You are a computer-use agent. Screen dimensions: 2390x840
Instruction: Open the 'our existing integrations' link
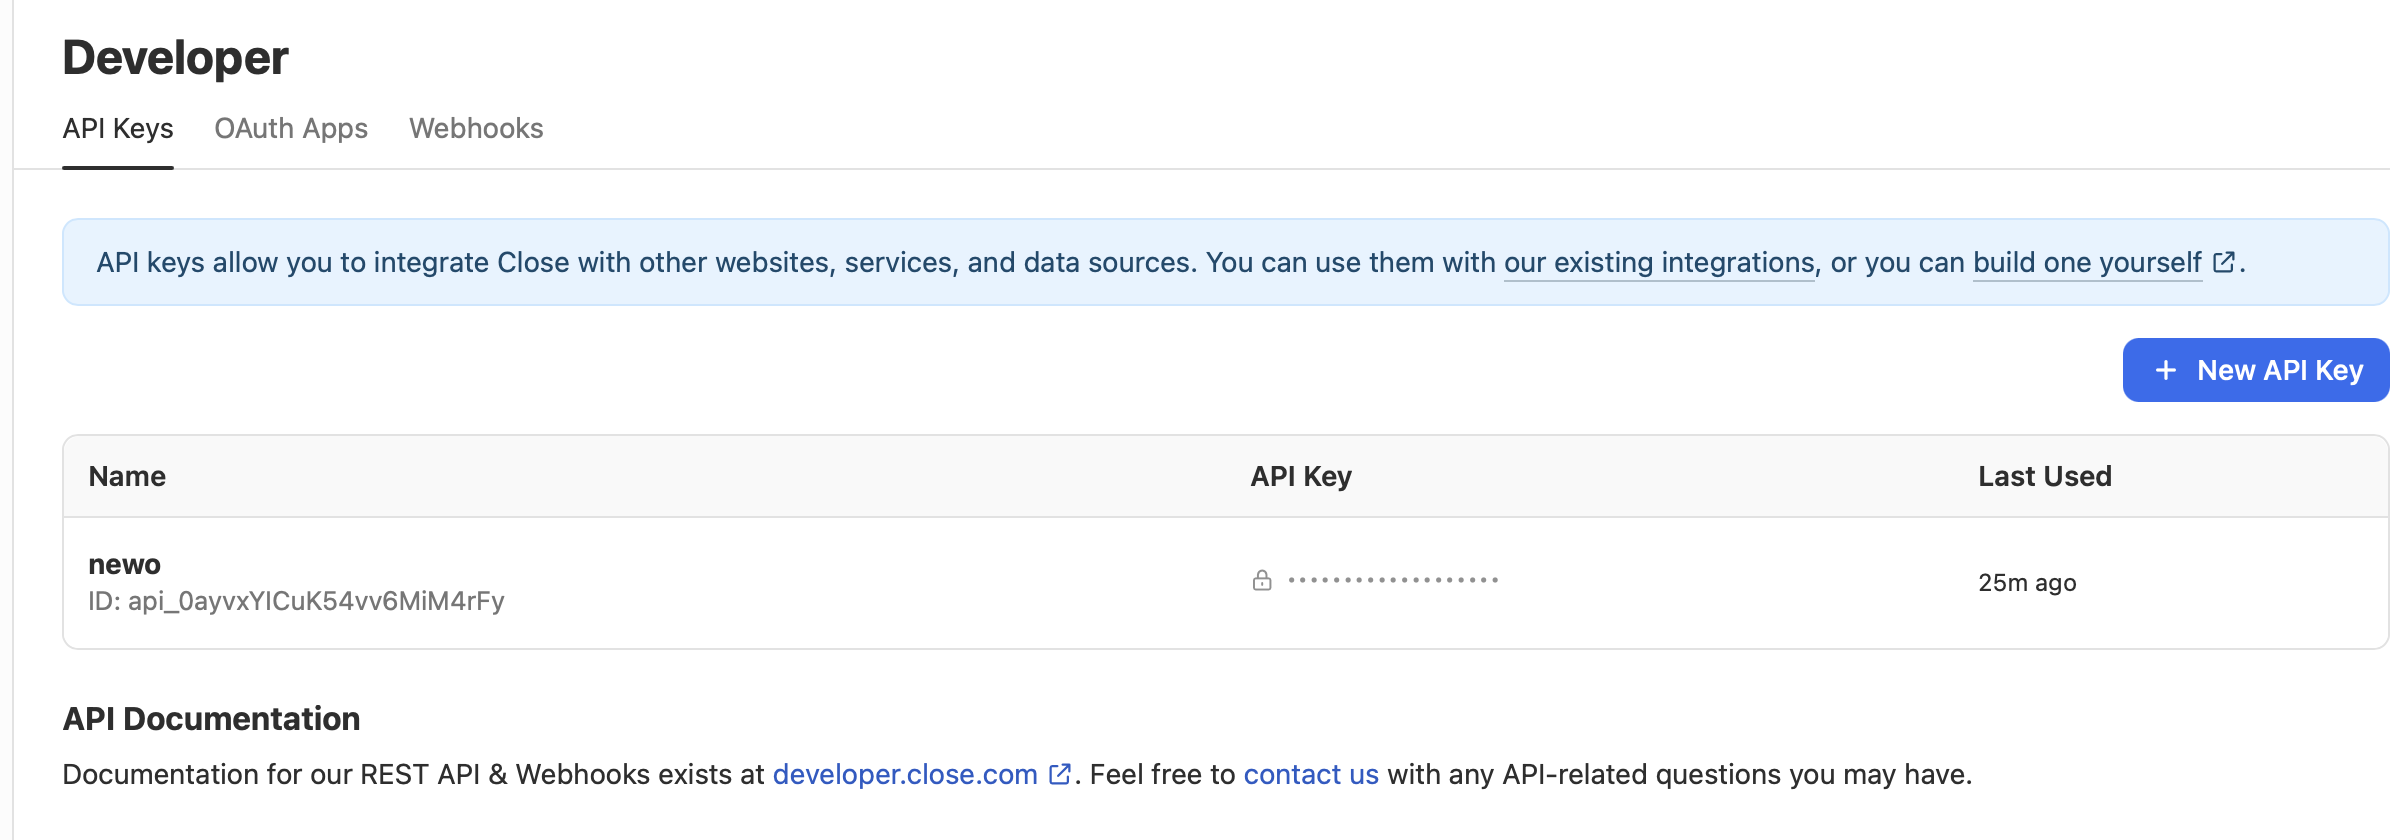(x=1659, y=263)
